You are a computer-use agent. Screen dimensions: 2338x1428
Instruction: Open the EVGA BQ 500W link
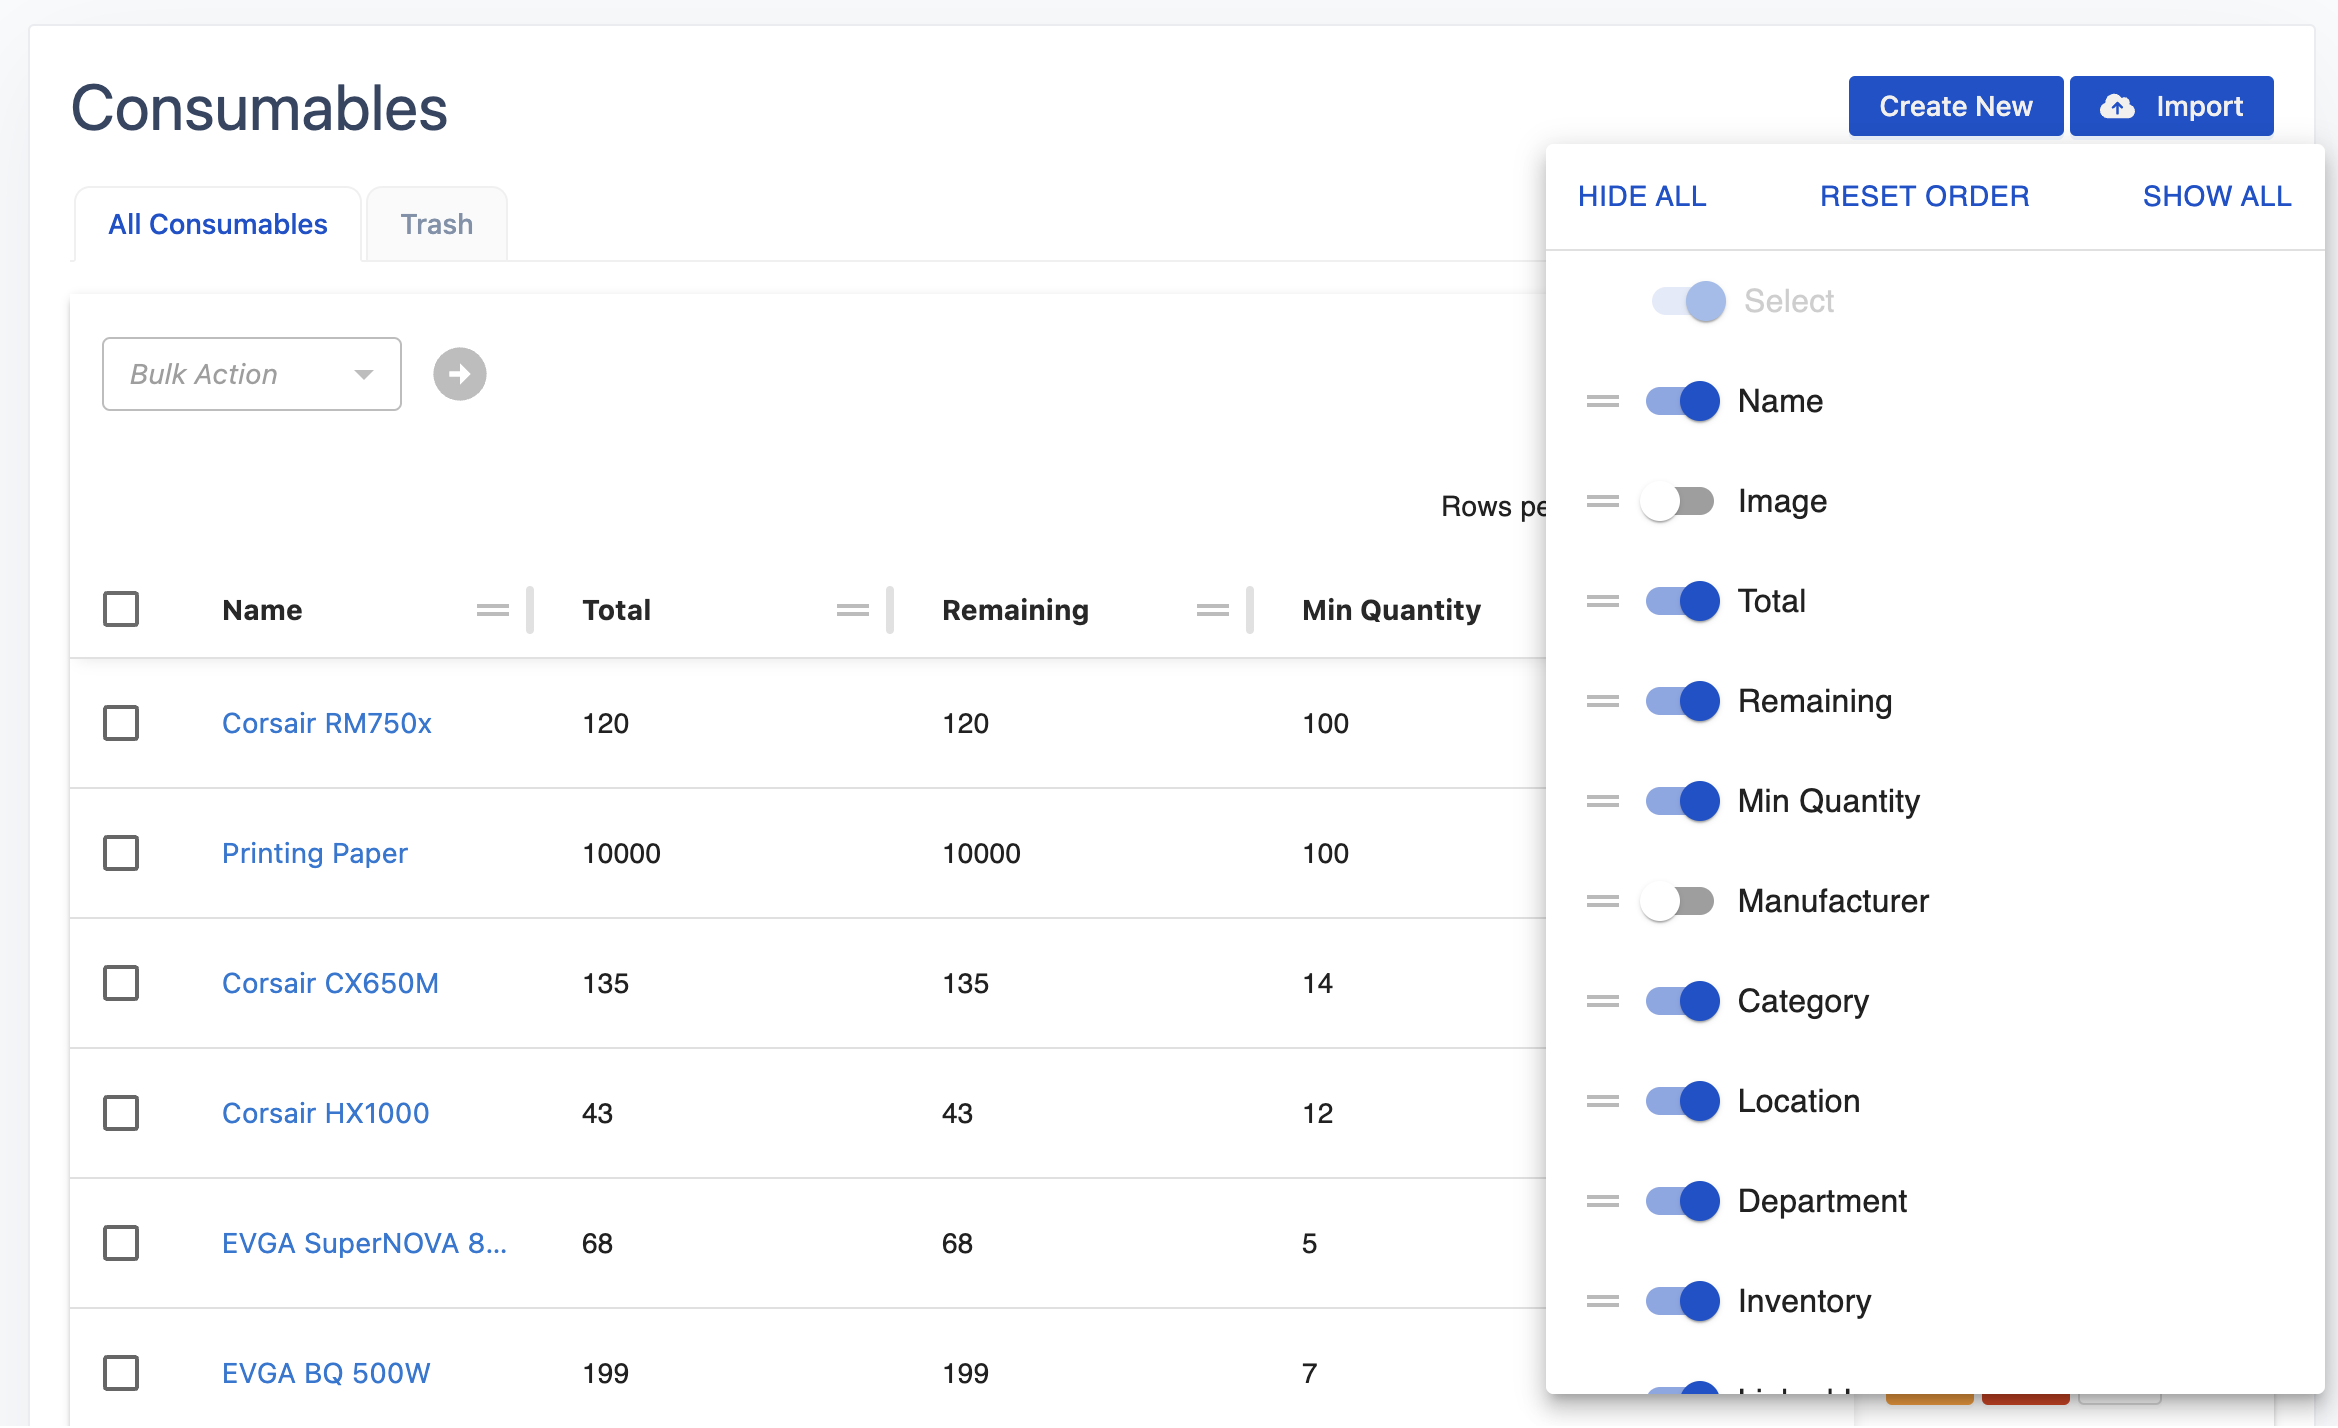(x=326, y=1373)
